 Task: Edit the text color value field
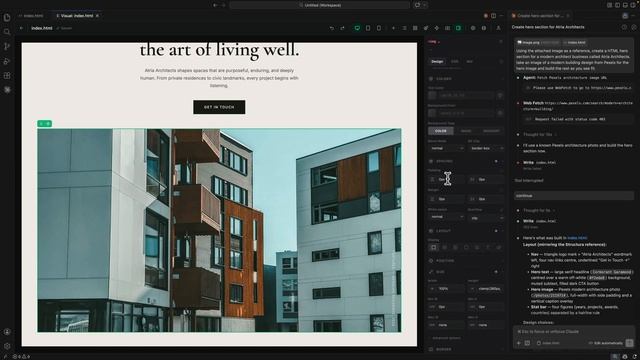click(466, 95)
